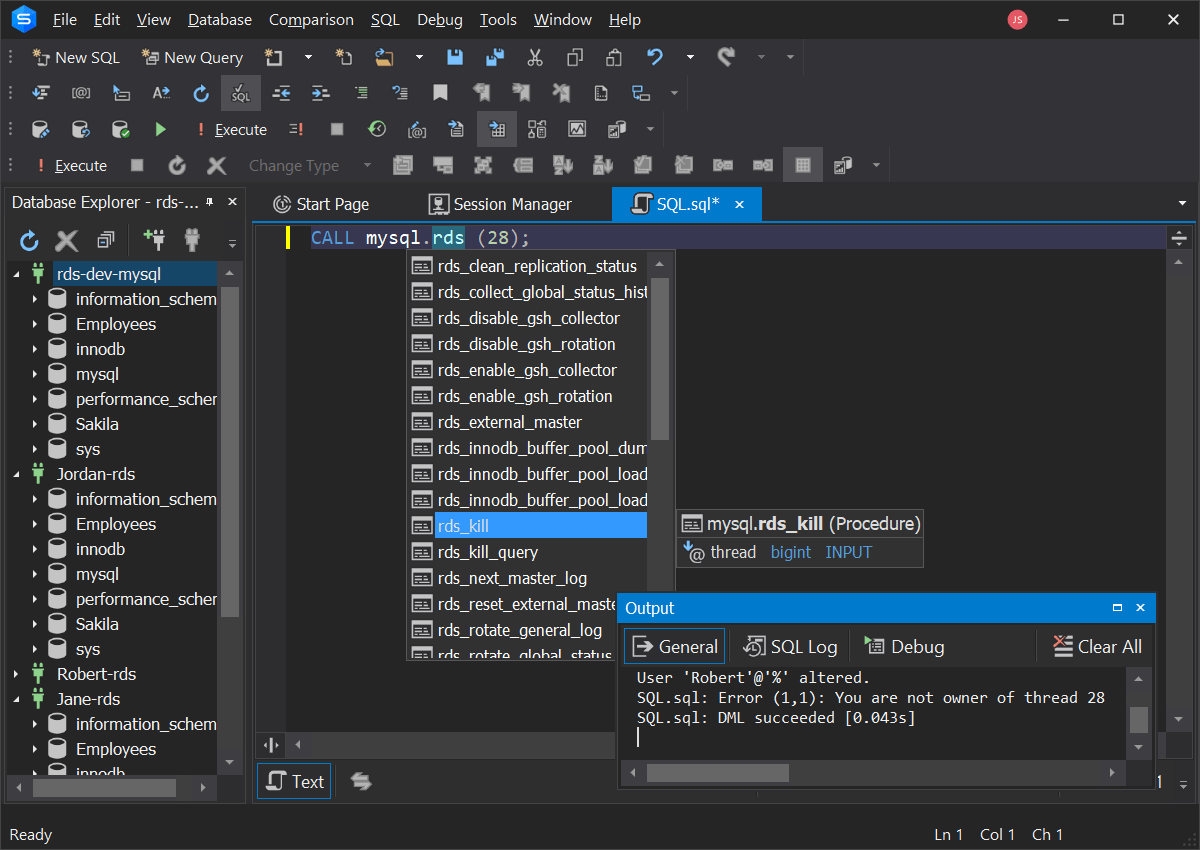Open the Change Type dropdown
The image size is (1200, 850).
[366, 165]
